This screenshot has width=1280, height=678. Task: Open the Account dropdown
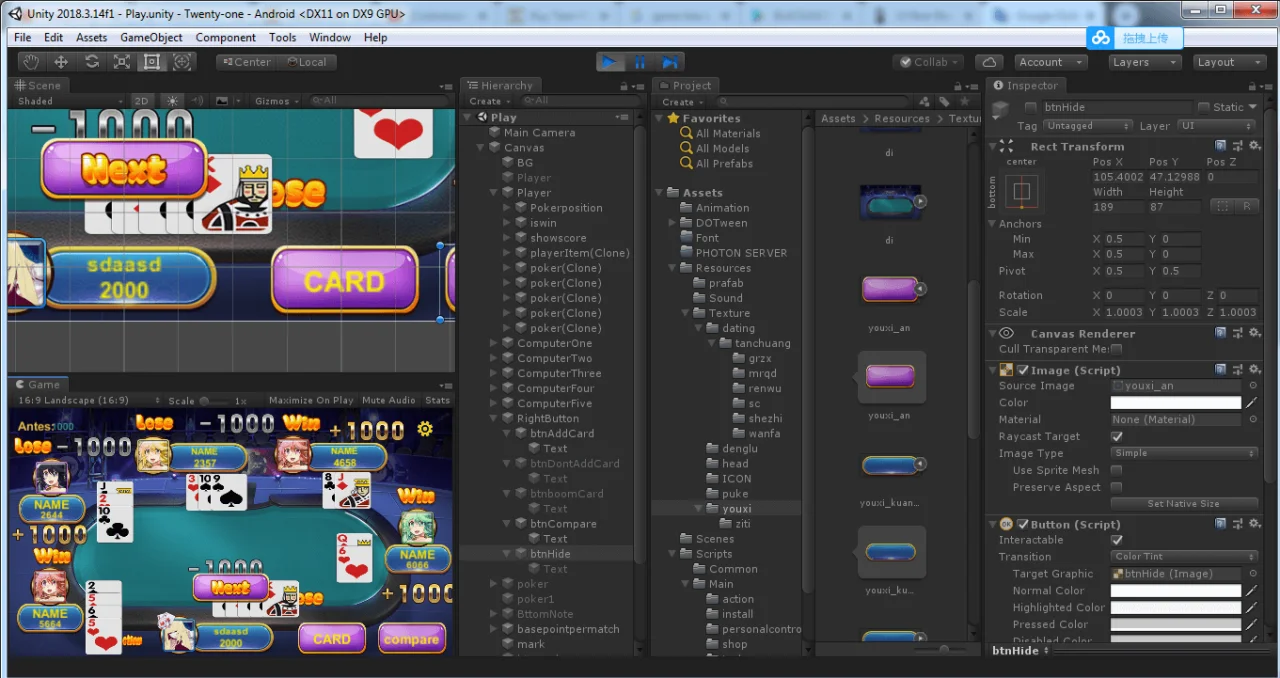(1053, 62)
